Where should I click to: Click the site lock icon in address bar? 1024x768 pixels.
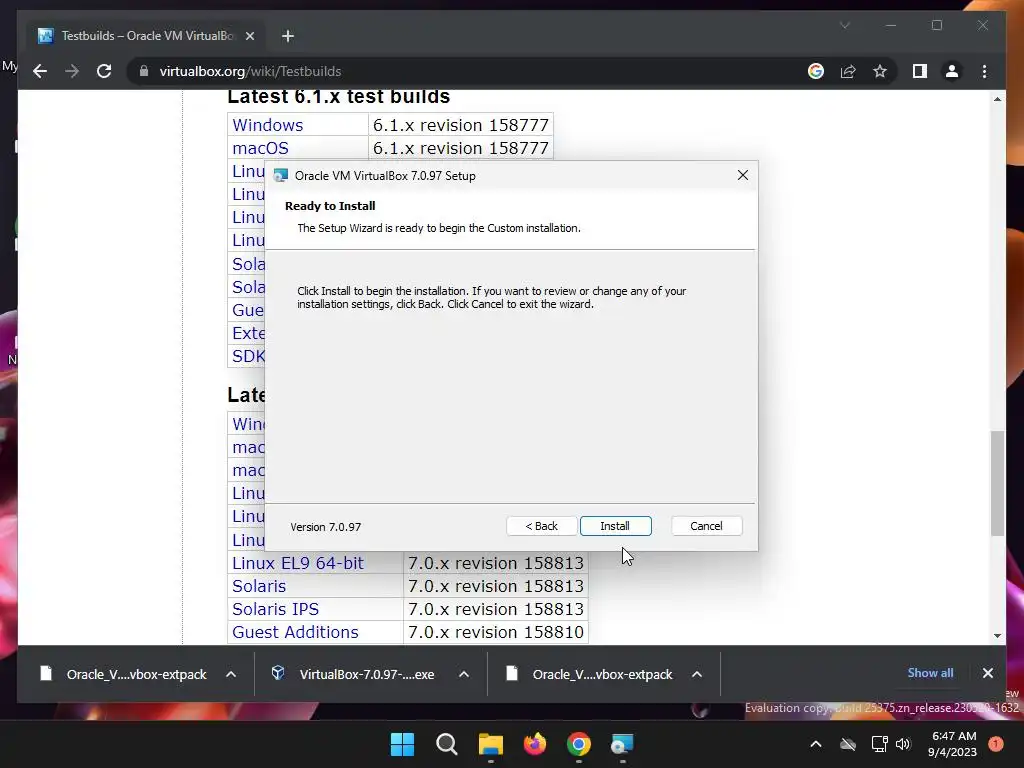(144, 71)
